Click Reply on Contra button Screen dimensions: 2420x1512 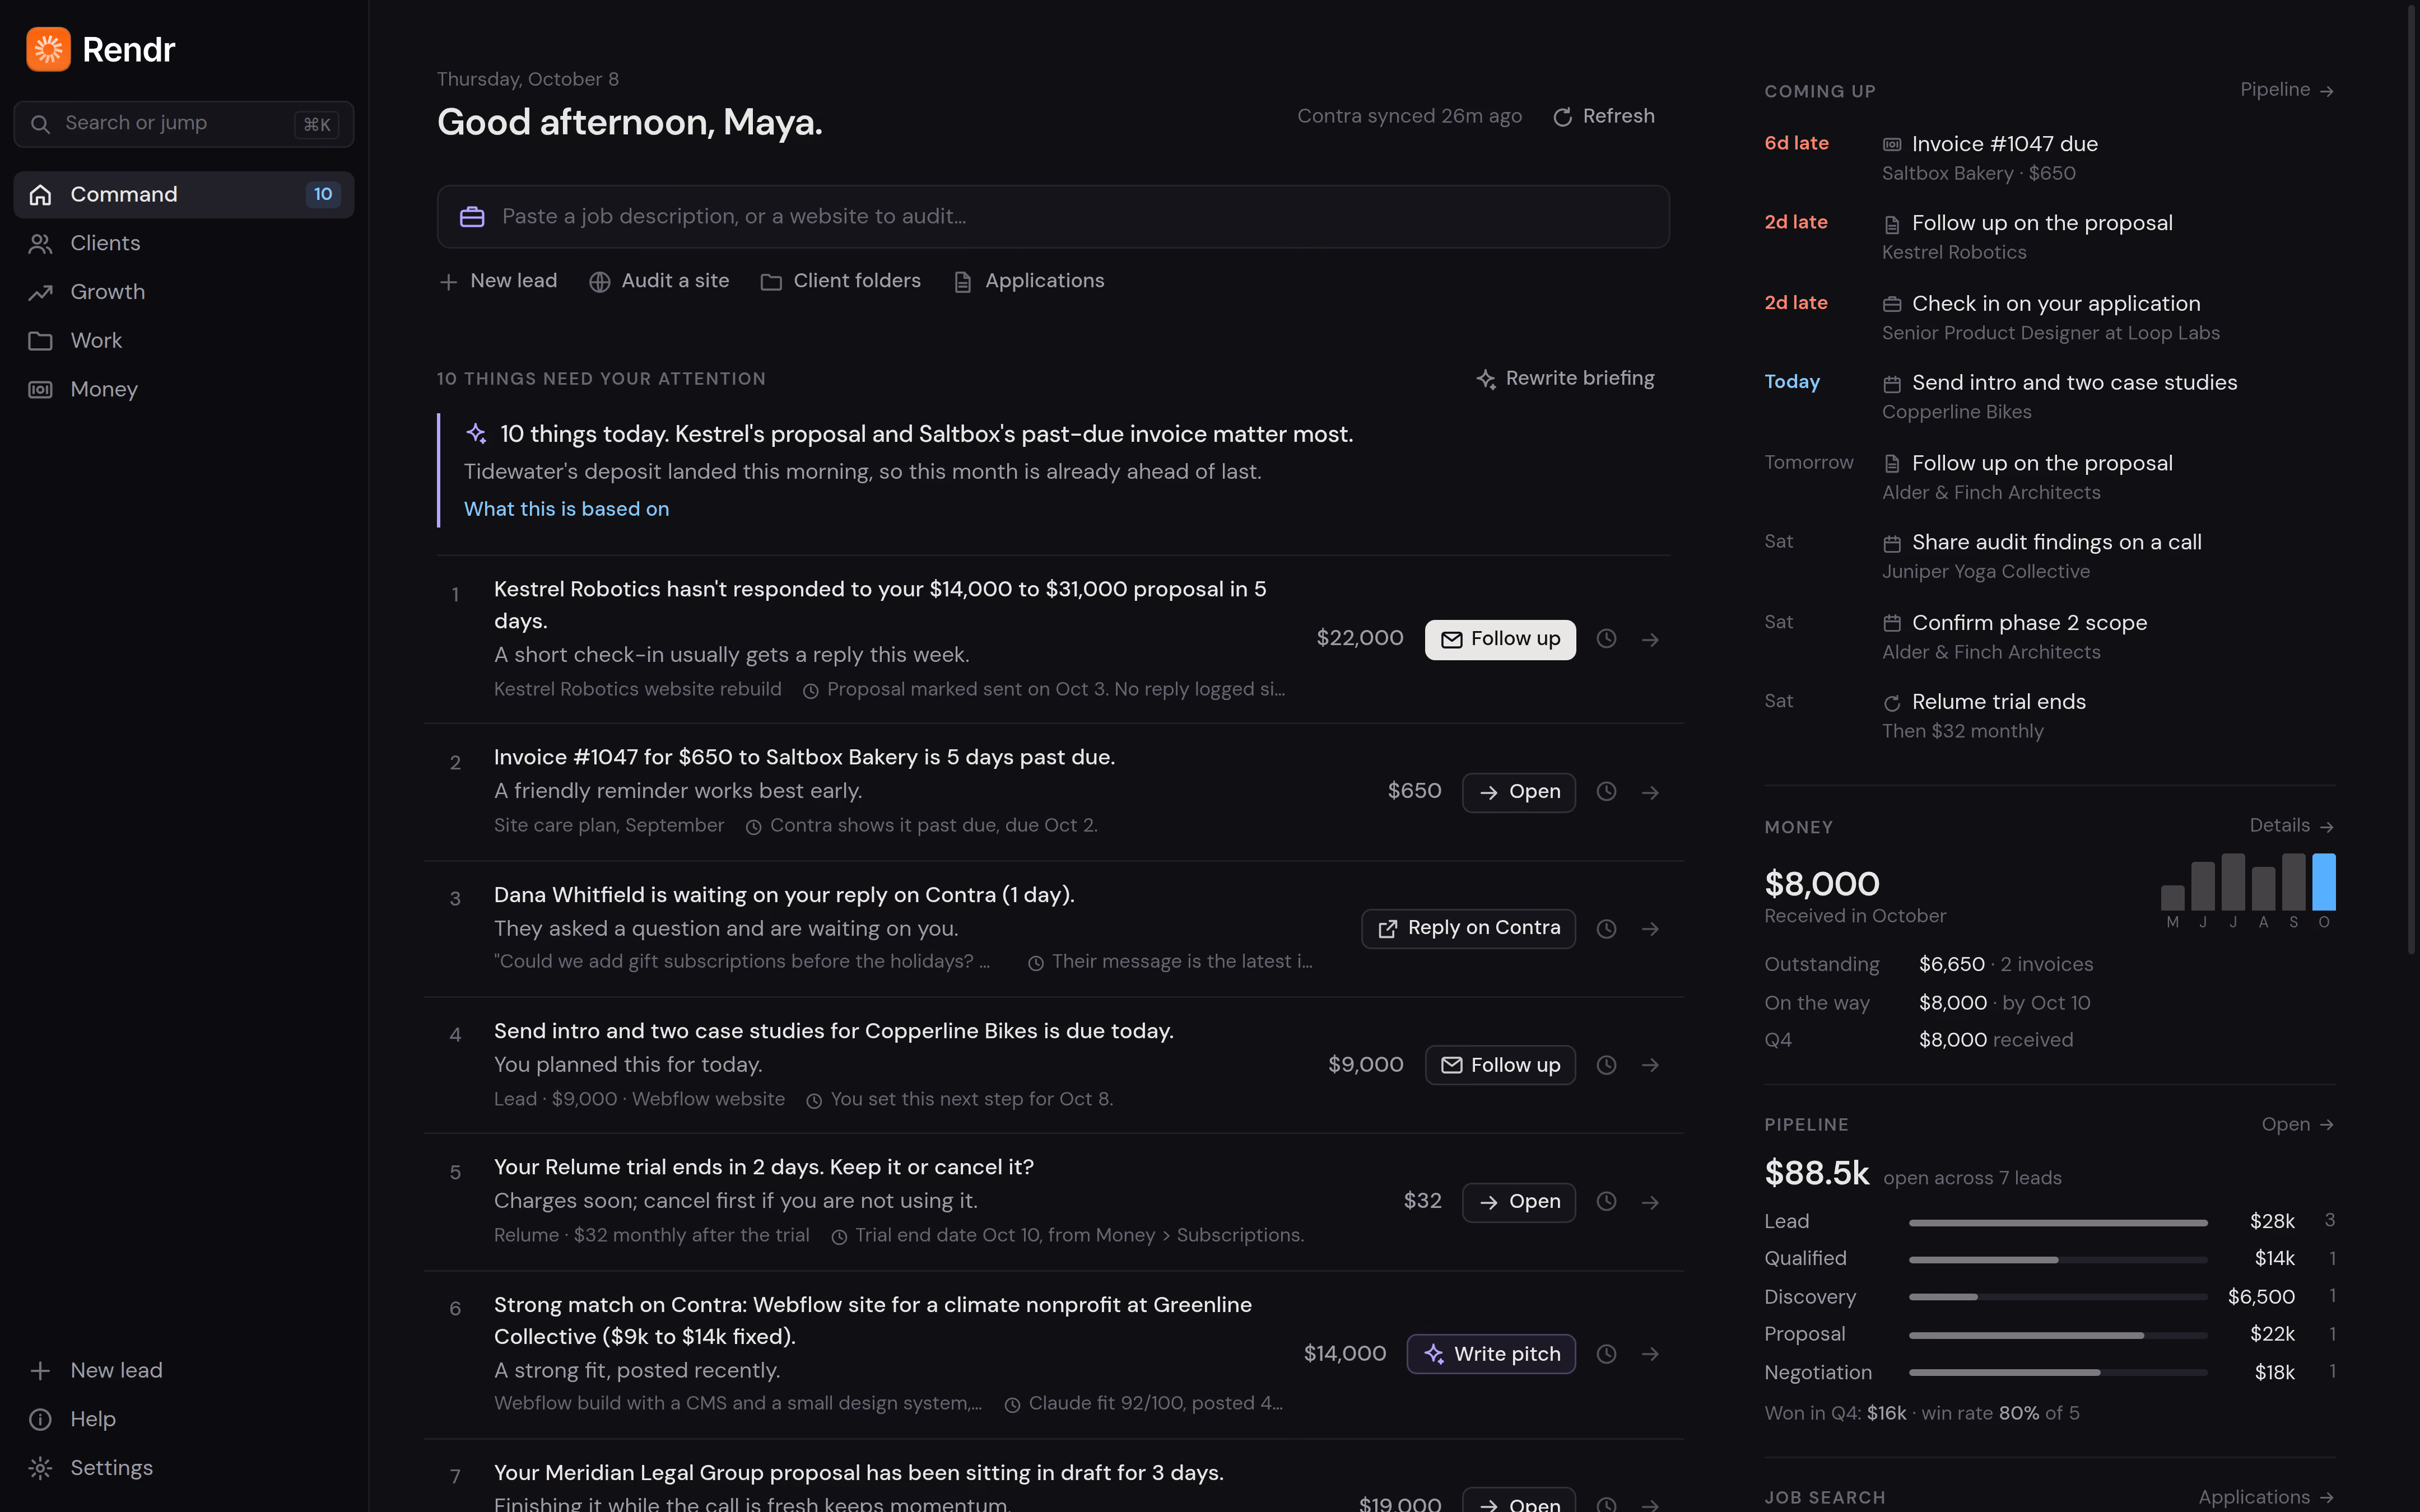click(x=1468, y=928)
